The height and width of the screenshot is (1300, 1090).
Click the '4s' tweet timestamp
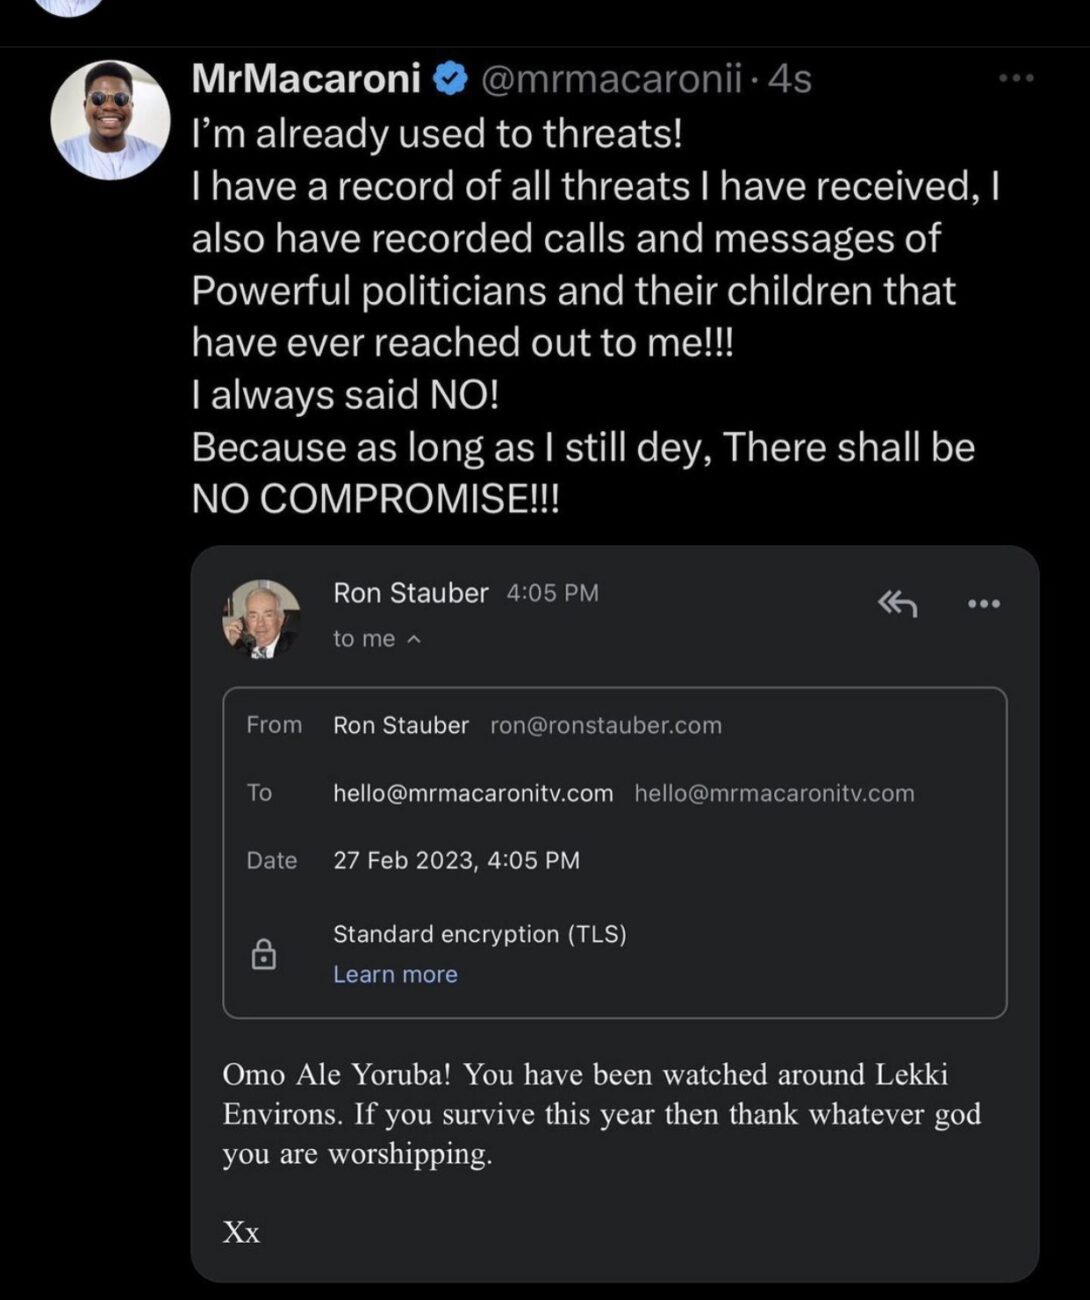click(790, 78)
